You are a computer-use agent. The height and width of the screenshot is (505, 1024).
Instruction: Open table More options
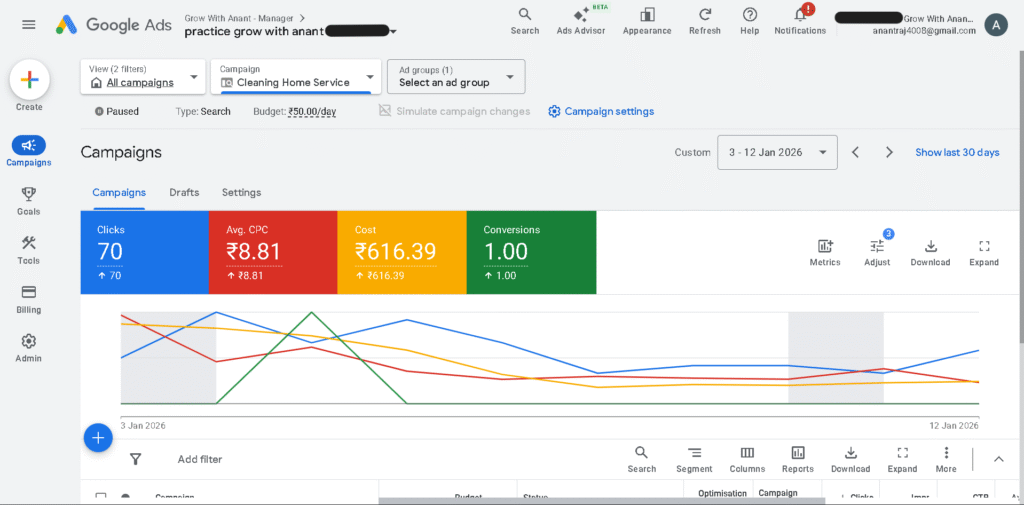[x=946, y=460]
